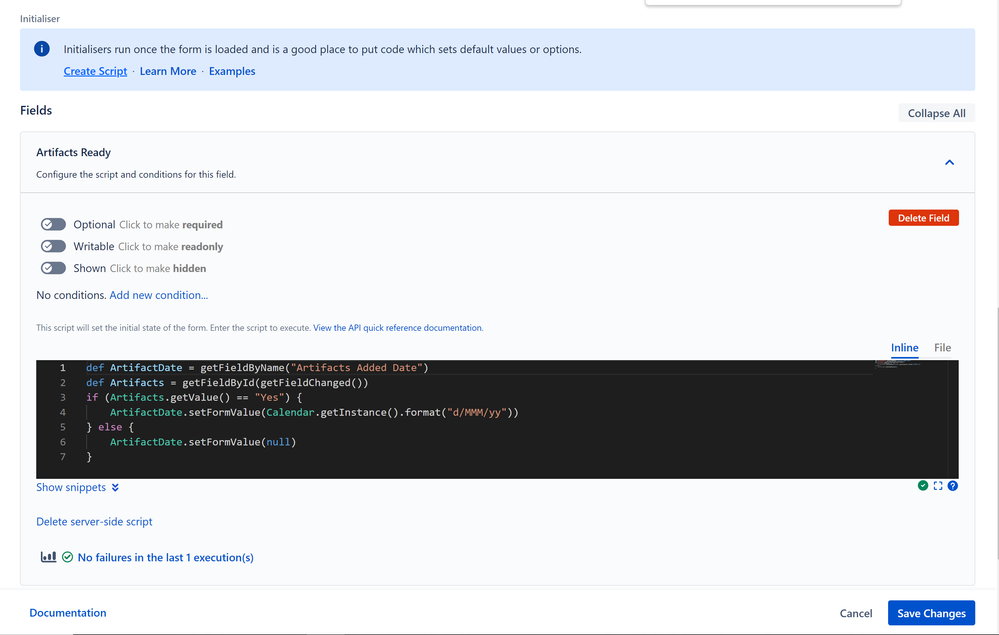Collapse the Artifacts Ready section chevron
999x635 pixels.
(x=949, y=162)
